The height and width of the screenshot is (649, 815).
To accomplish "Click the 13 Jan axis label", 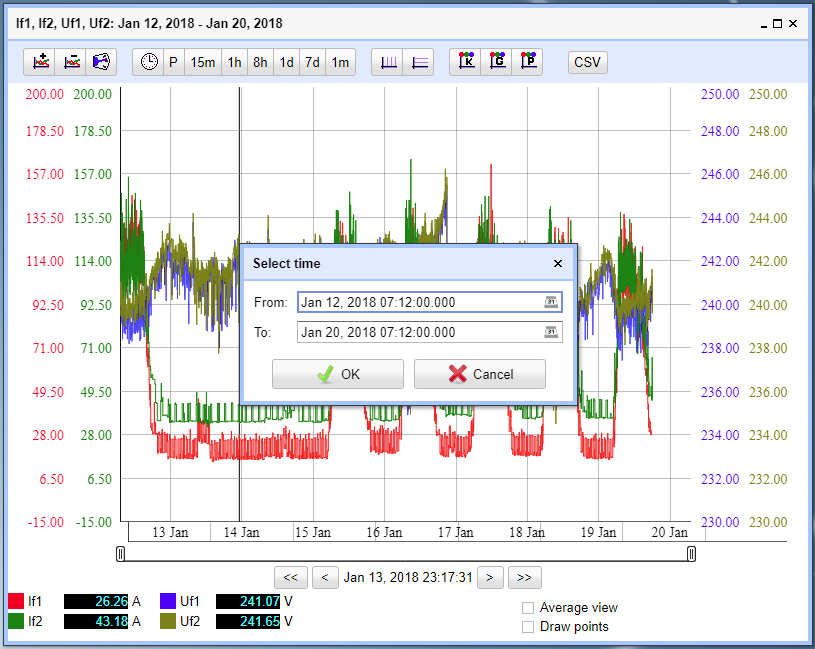I will pos(170,533).
